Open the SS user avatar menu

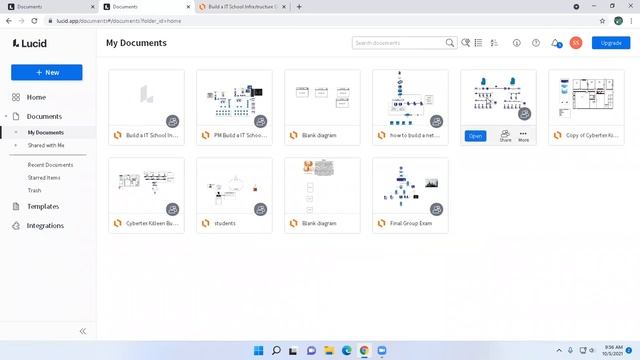(576, 43)
